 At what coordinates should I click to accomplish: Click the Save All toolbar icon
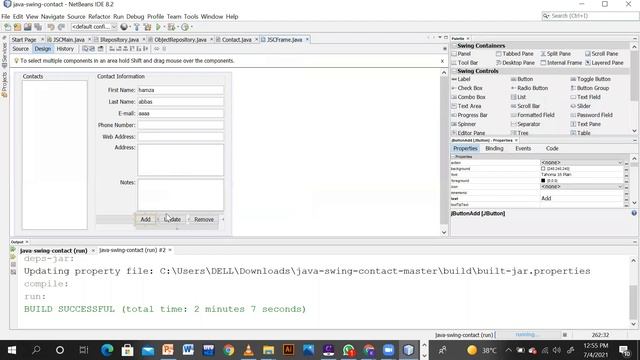tap(38, 27)
